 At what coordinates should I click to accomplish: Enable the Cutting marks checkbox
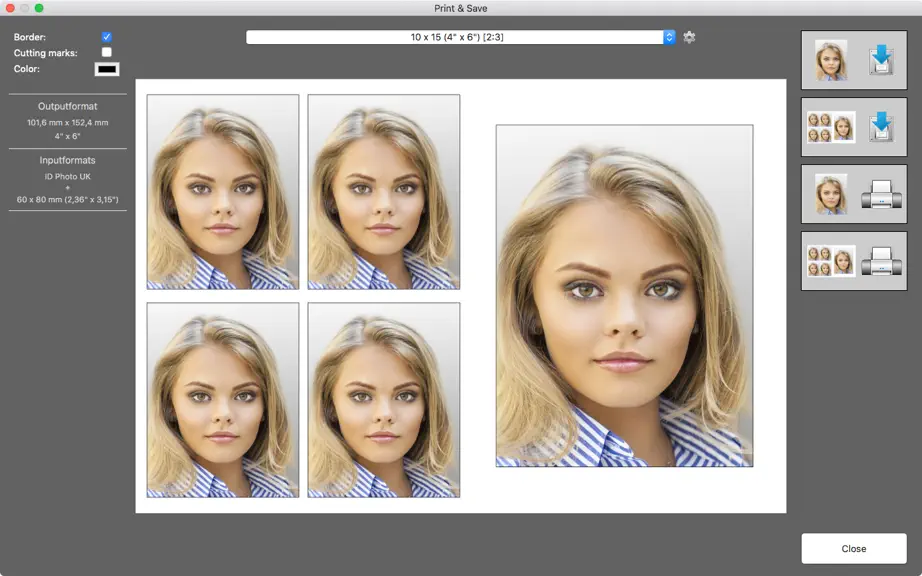(x=106, y=52)
